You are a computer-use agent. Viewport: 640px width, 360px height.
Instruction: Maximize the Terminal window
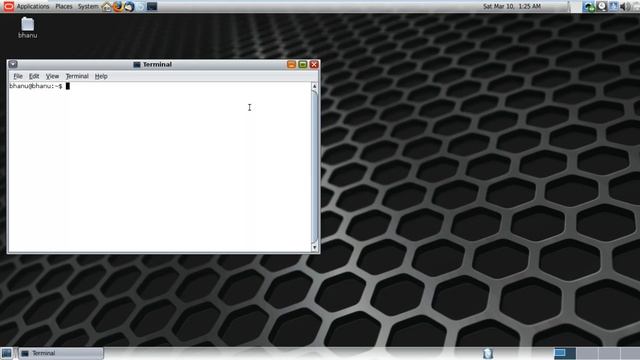coord(303,64)
